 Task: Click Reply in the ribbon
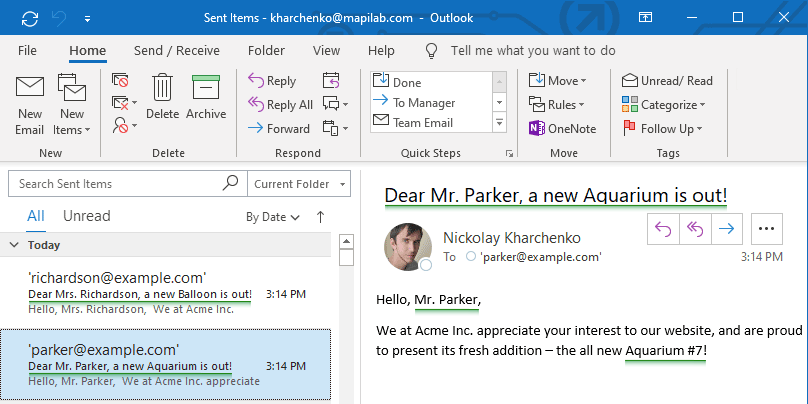(x=272, y=81)
